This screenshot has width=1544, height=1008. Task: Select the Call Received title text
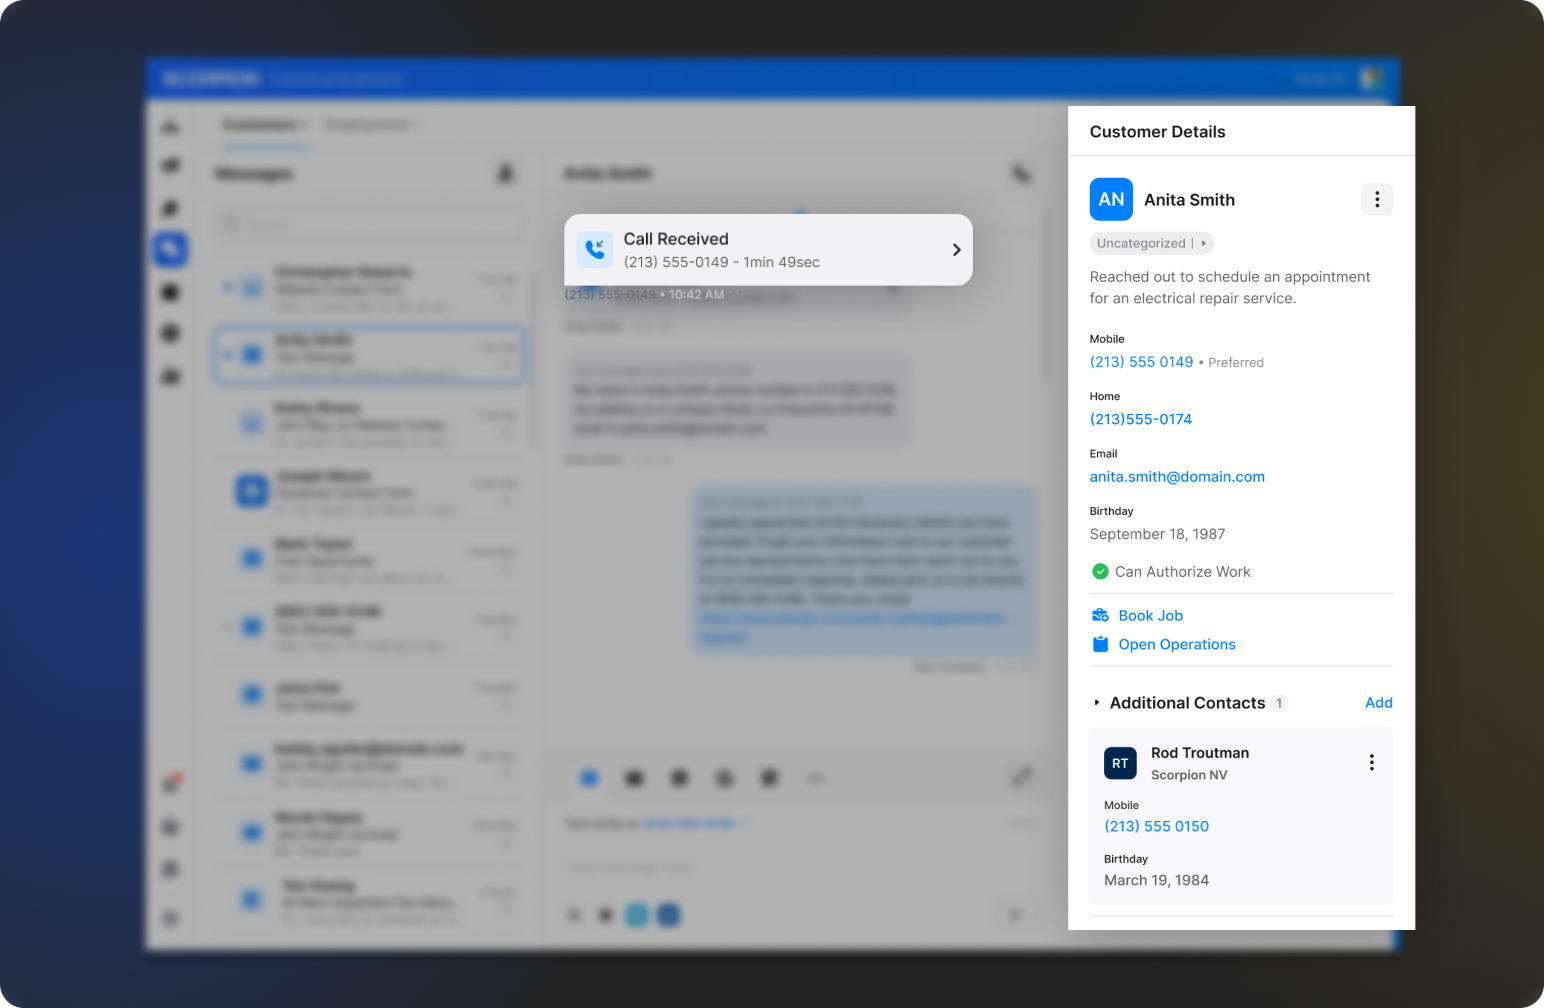tap(676, 239)
